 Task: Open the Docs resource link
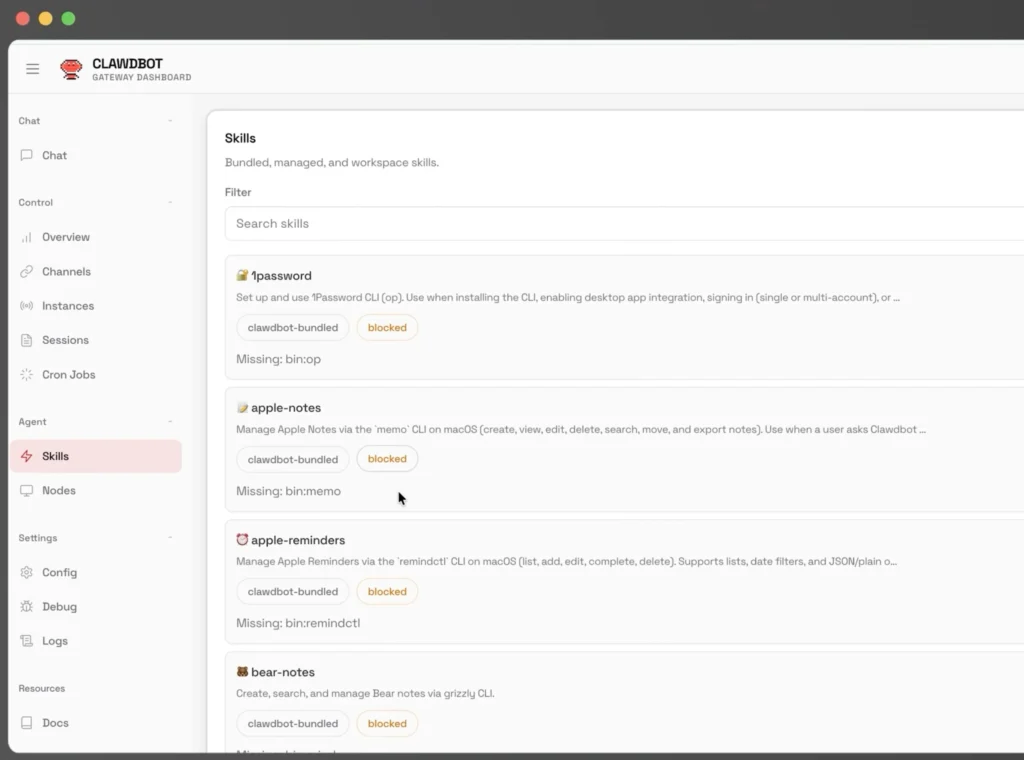[x=55, y=723]
